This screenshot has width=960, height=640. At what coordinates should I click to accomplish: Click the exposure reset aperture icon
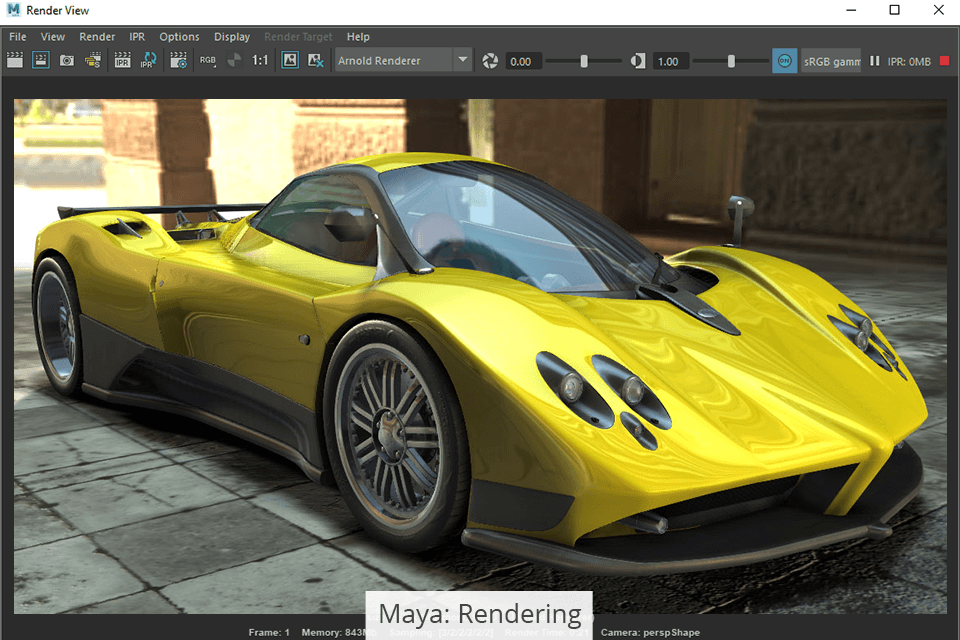coord(490,61)
